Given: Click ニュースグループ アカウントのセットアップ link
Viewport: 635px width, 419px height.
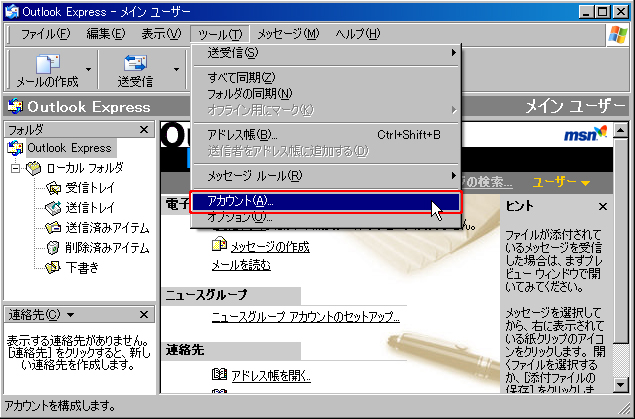Looking at the screenshot, I should tap(306, 317).
